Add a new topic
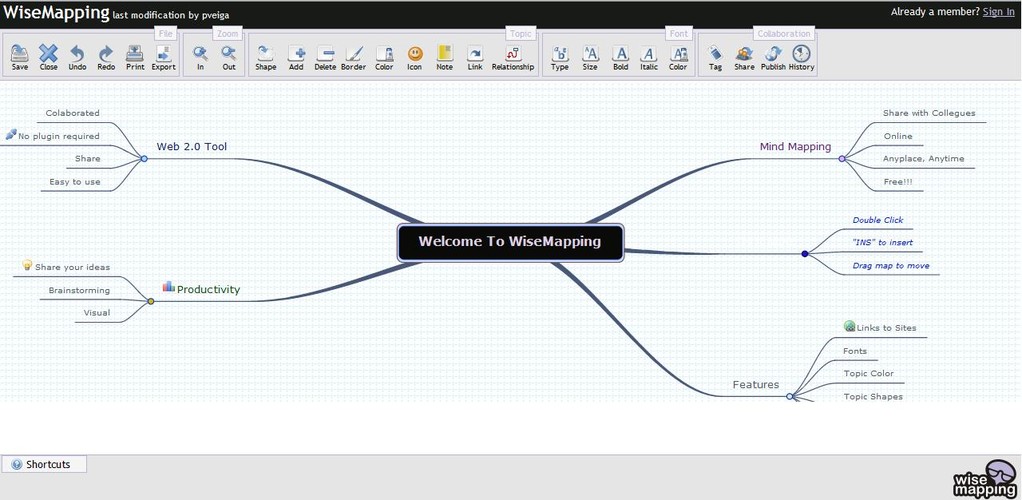 pos(296,57)
